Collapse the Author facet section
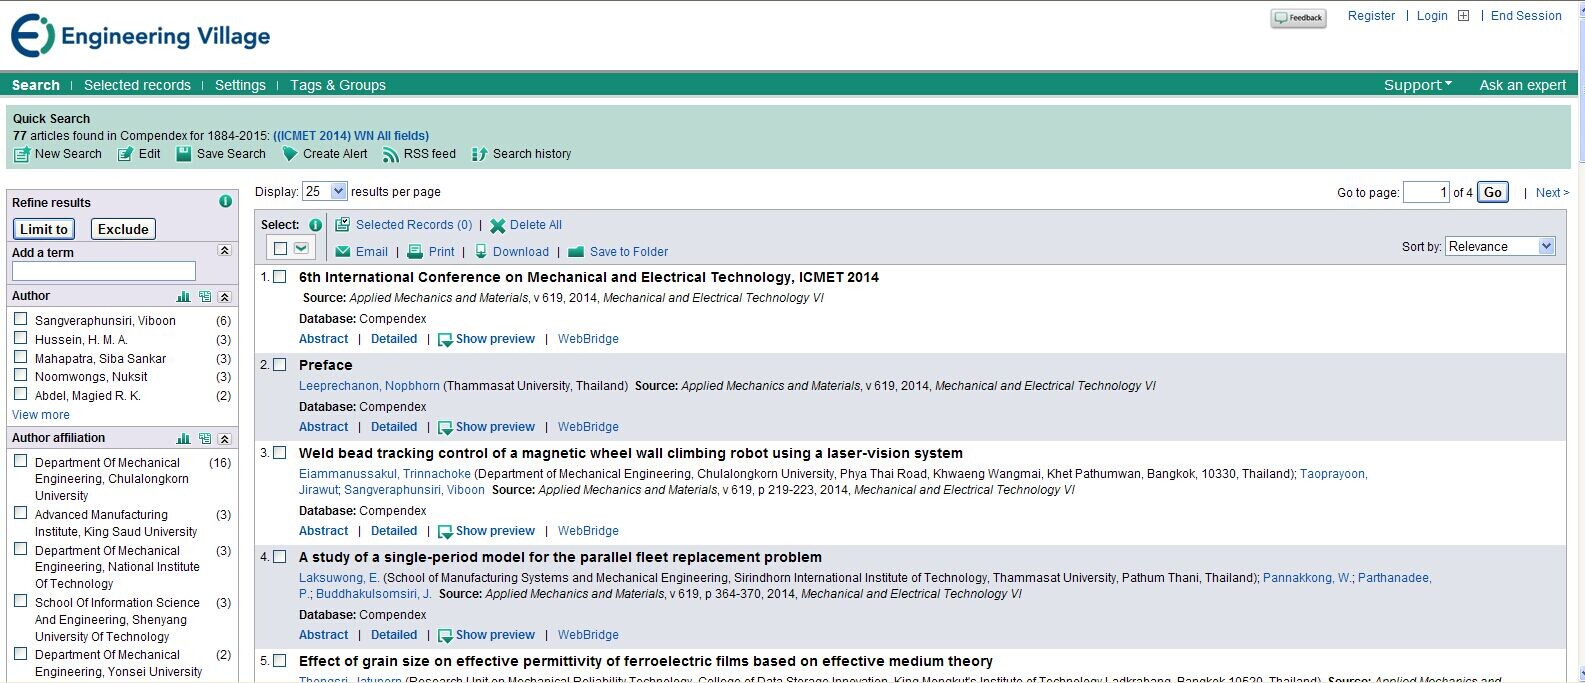Screen dimensions: 1585x683 224,297
